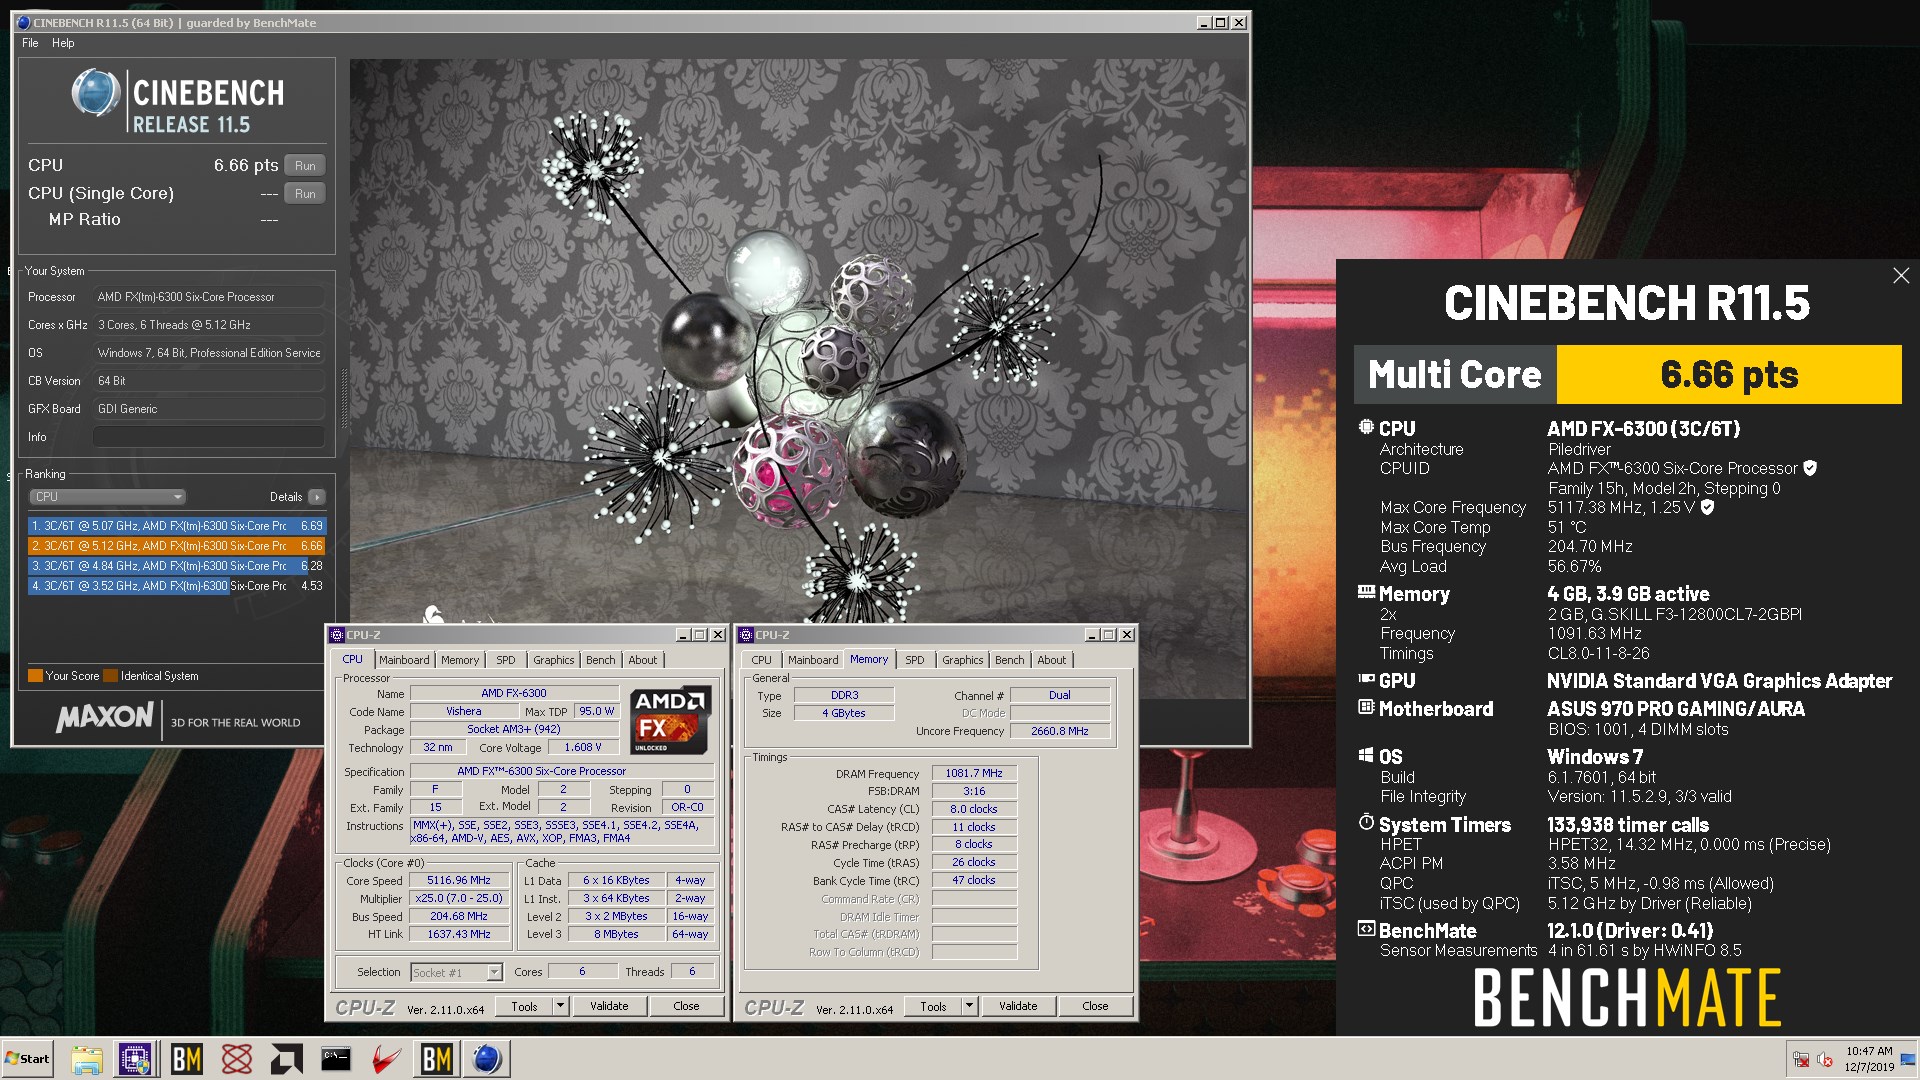Run the CPU Single Core benchmark
Image resolution: width=1920 pixels, height=1080 pixels.
tap(305, 194)
